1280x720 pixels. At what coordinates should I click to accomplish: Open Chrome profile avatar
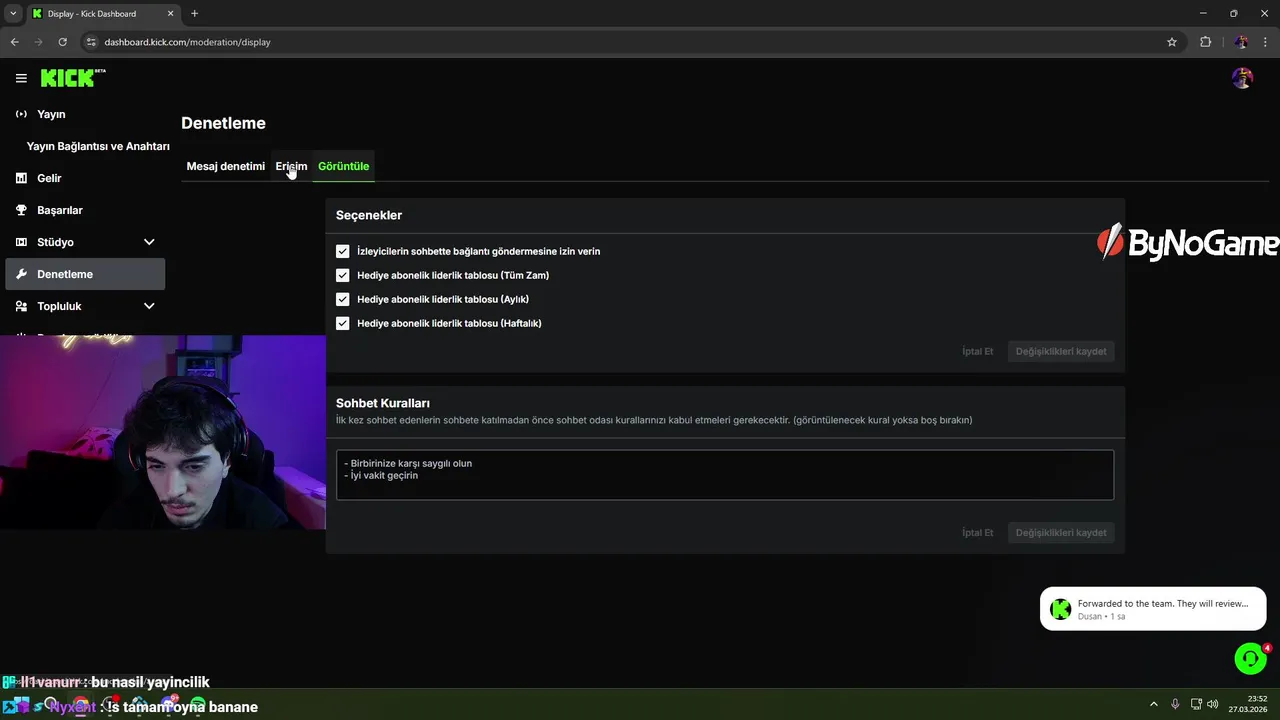pos(1241,42)
